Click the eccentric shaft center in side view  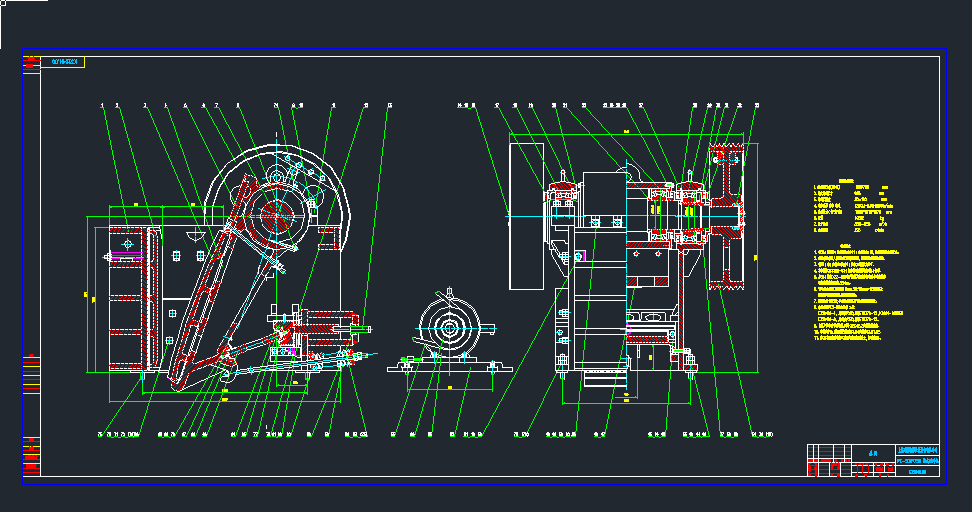point(277,213)
